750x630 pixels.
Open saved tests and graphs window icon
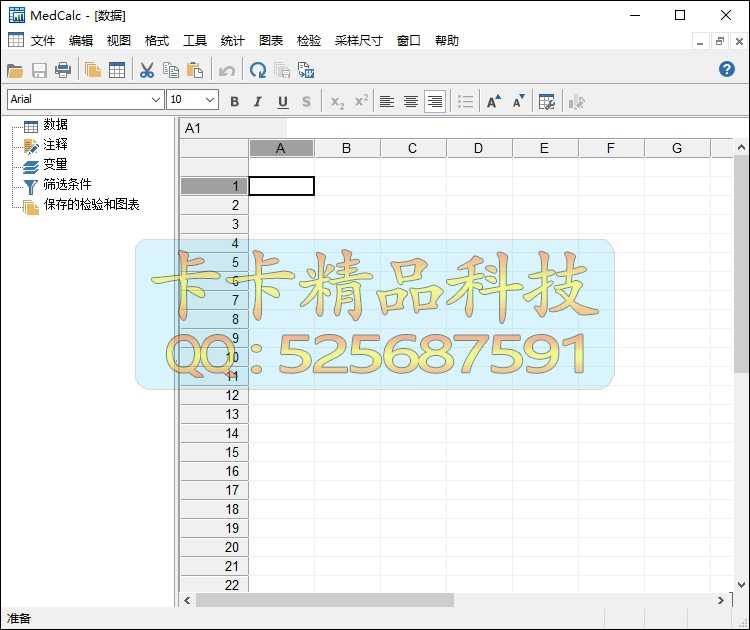pyautogui.click(x=92, y=71)
